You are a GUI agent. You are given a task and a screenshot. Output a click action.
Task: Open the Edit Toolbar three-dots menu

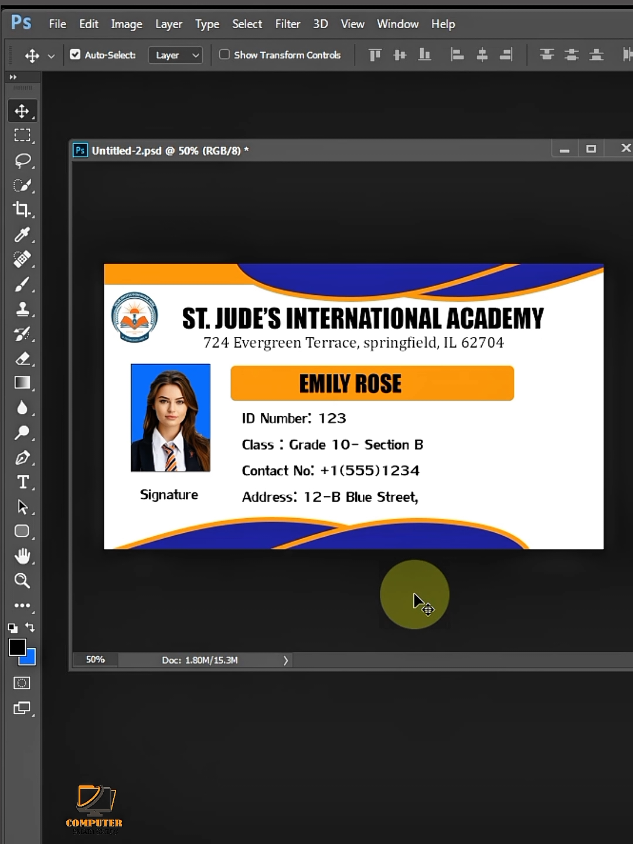tap(22, 606)
